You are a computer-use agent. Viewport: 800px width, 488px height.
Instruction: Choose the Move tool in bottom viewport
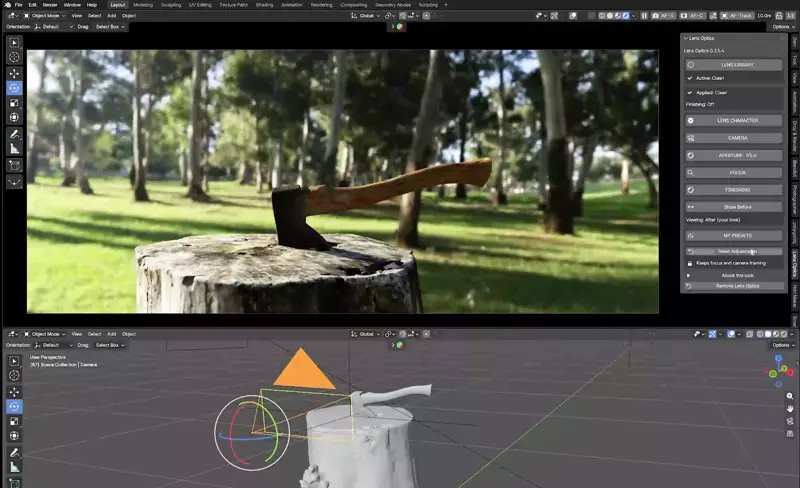14,392
